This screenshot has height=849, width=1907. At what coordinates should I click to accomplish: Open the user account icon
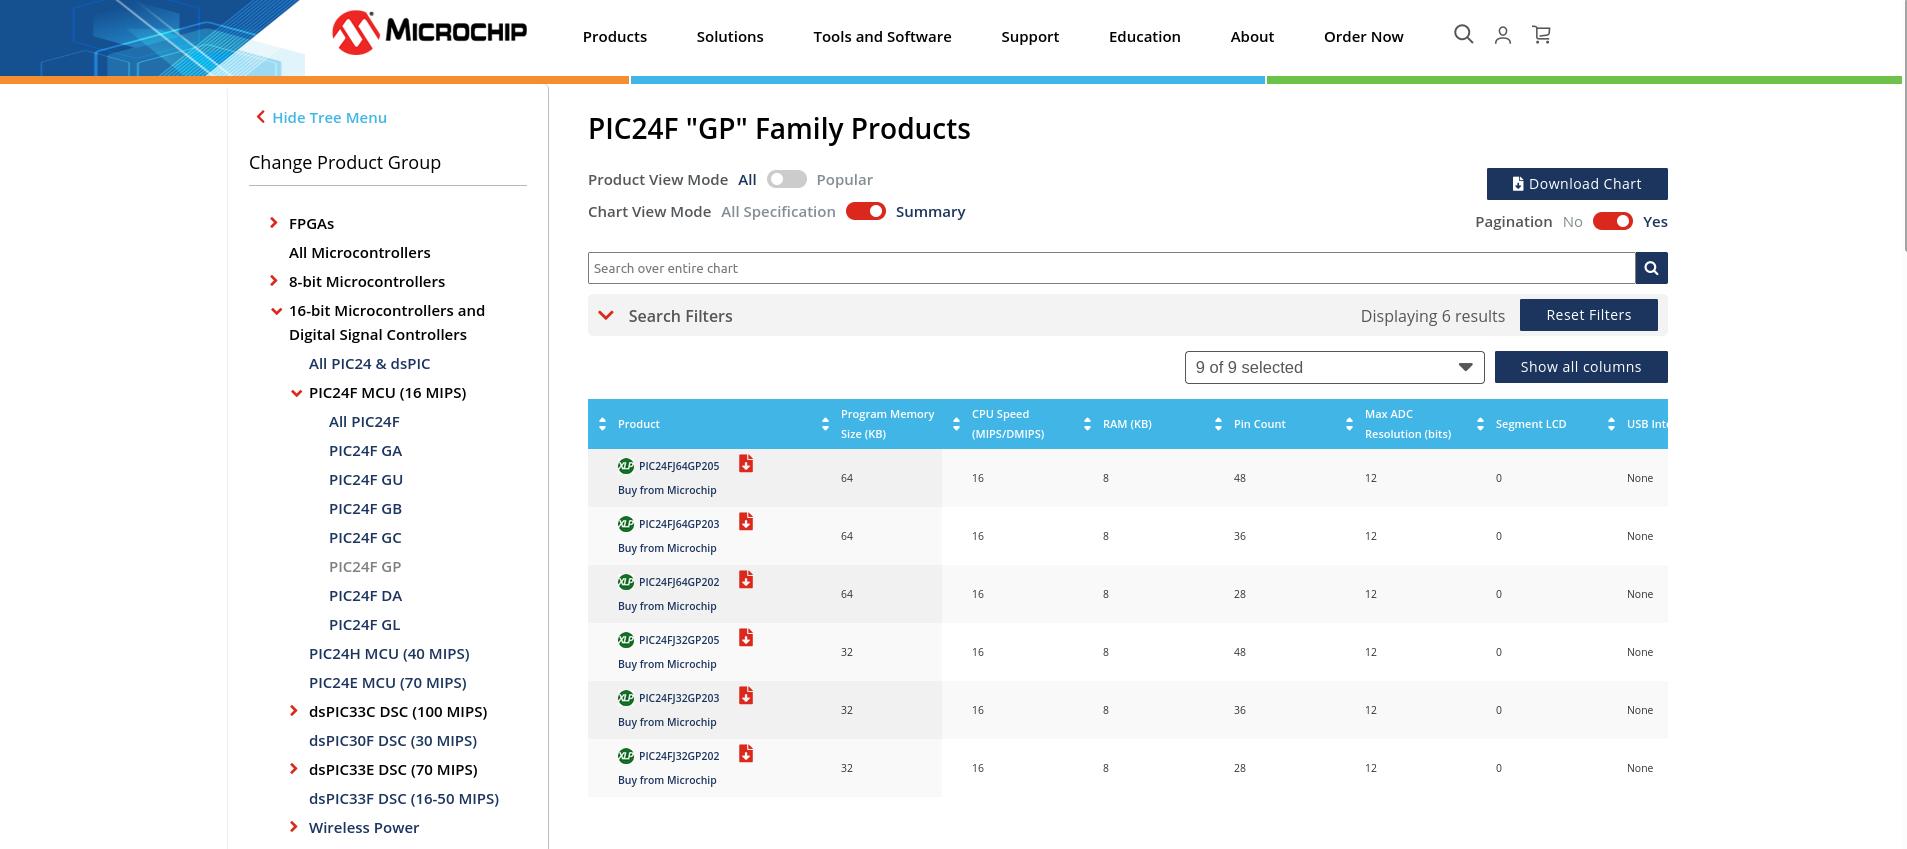click(1502, 35)
